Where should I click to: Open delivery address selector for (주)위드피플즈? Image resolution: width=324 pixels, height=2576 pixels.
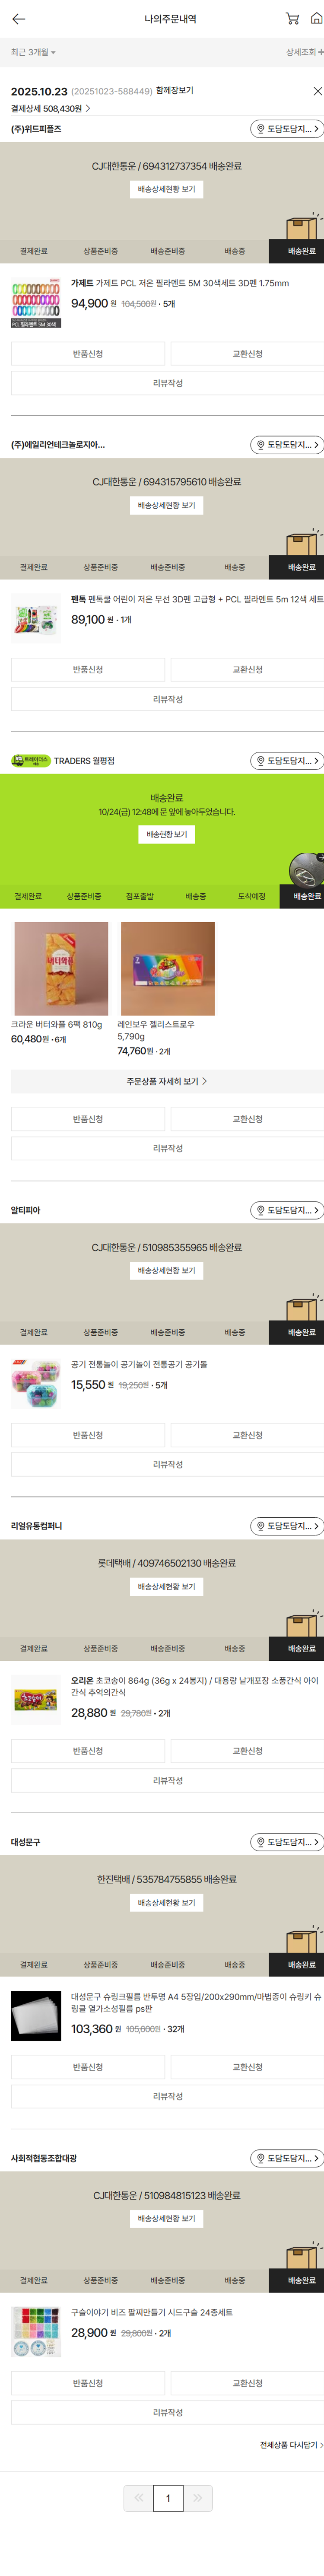tap(286, 129)
